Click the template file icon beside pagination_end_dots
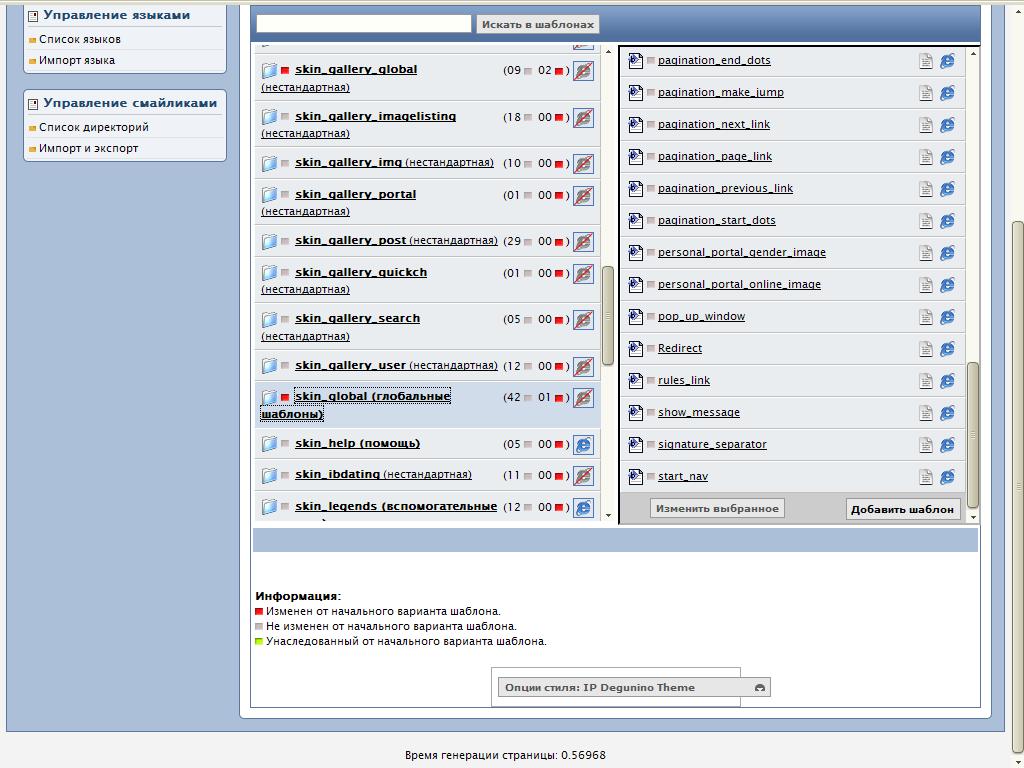 [635, 61]
